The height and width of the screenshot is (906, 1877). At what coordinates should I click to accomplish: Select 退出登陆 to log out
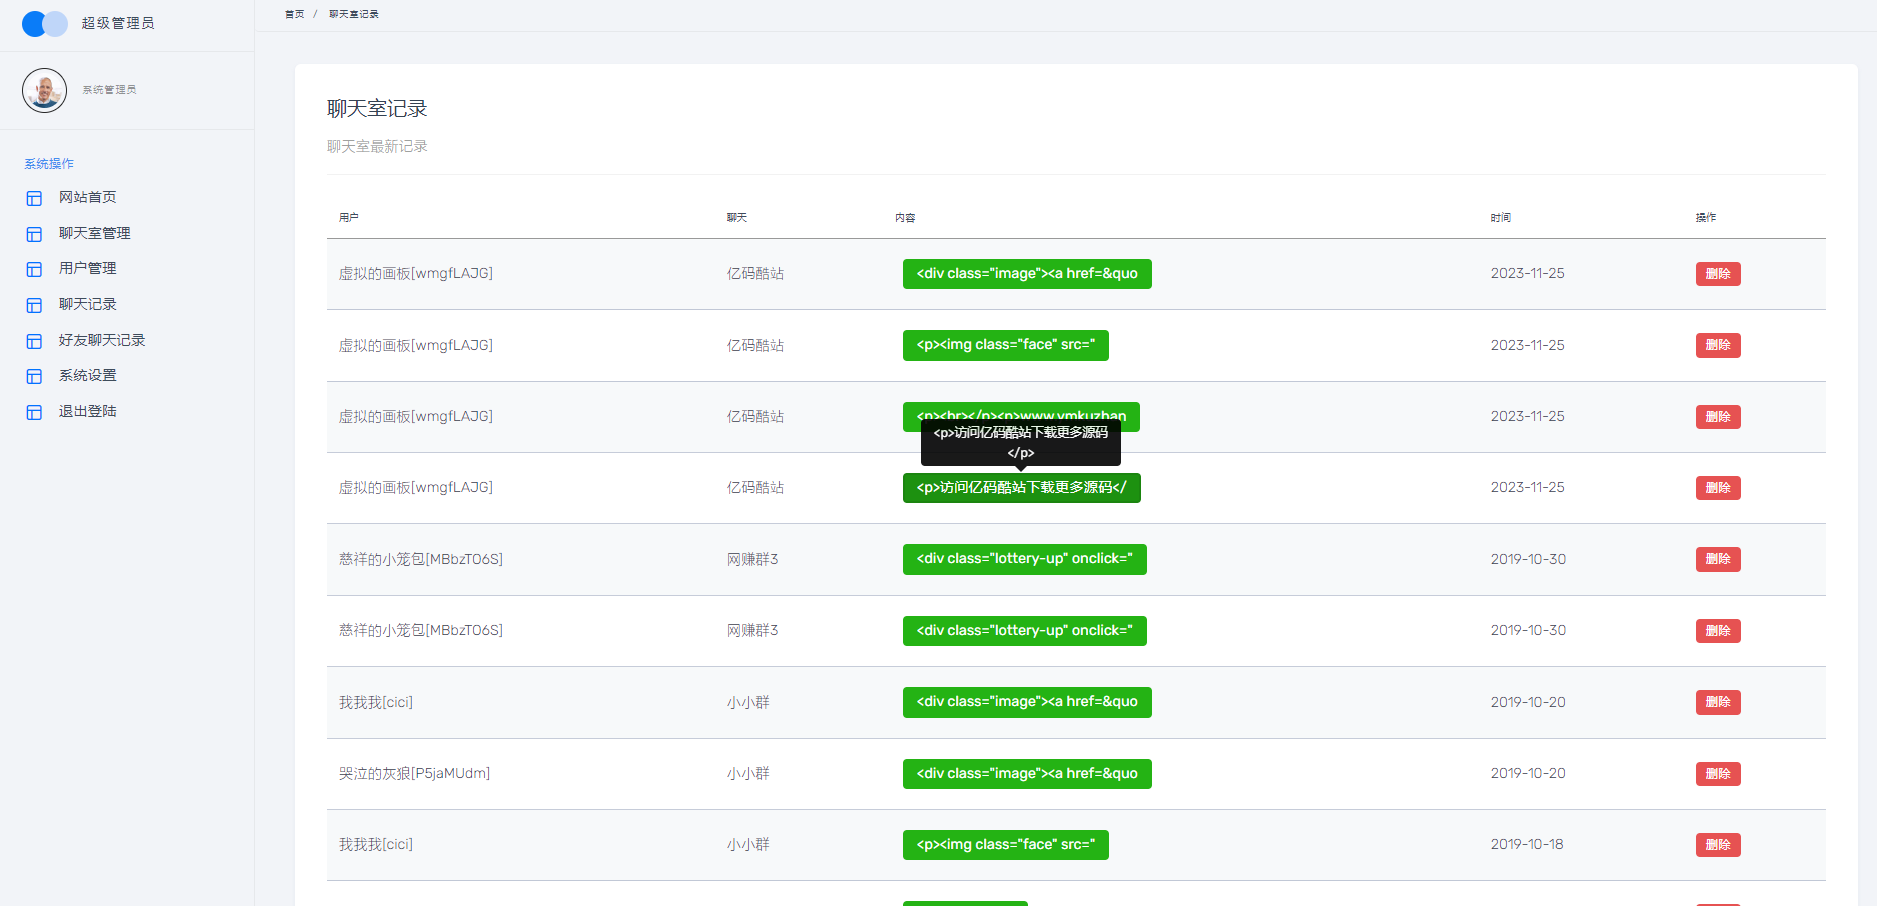click(x=87, y=411)
